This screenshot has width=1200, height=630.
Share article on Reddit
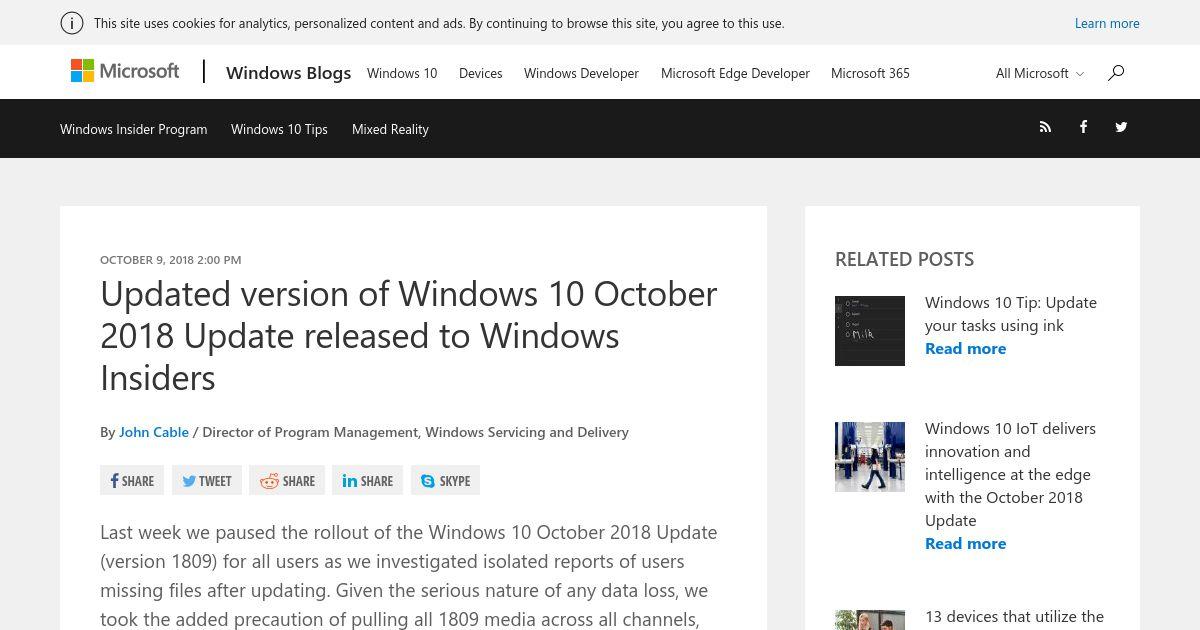coord(287,480)
